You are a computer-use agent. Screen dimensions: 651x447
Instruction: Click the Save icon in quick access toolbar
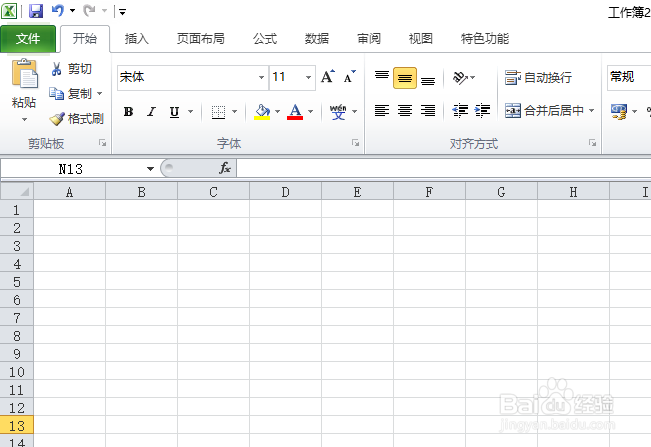pyautogui.click(x=36, y=11)
